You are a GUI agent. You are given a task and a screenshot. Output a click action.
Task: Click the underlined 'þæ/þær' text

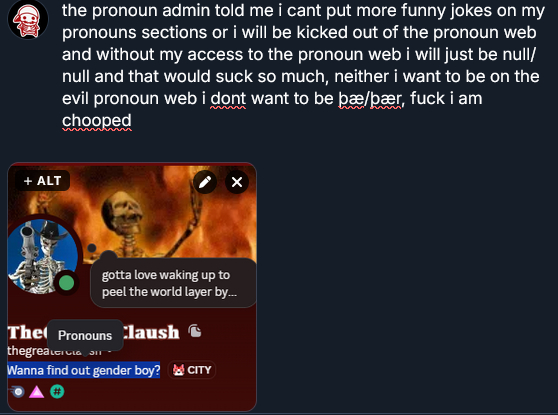tap(370, 99)
